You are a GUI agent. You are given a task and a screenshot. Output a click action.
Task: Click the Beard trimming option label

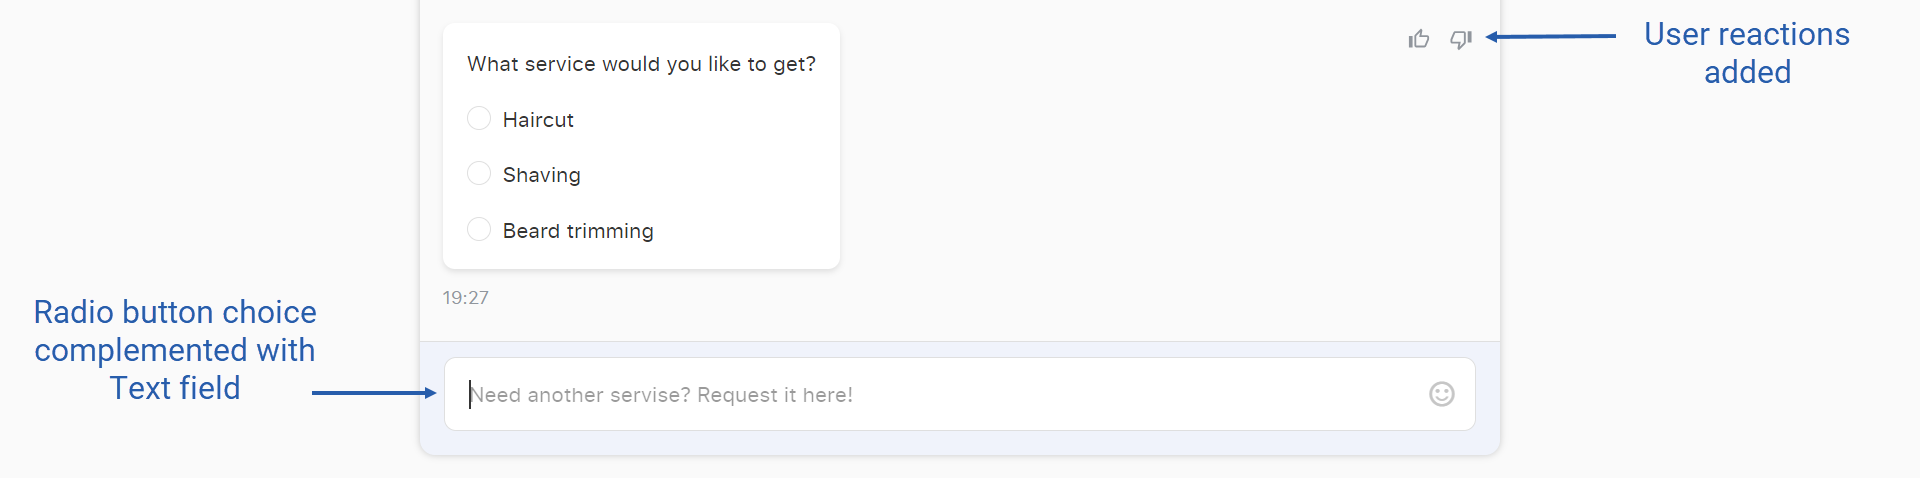click(578, 231)
